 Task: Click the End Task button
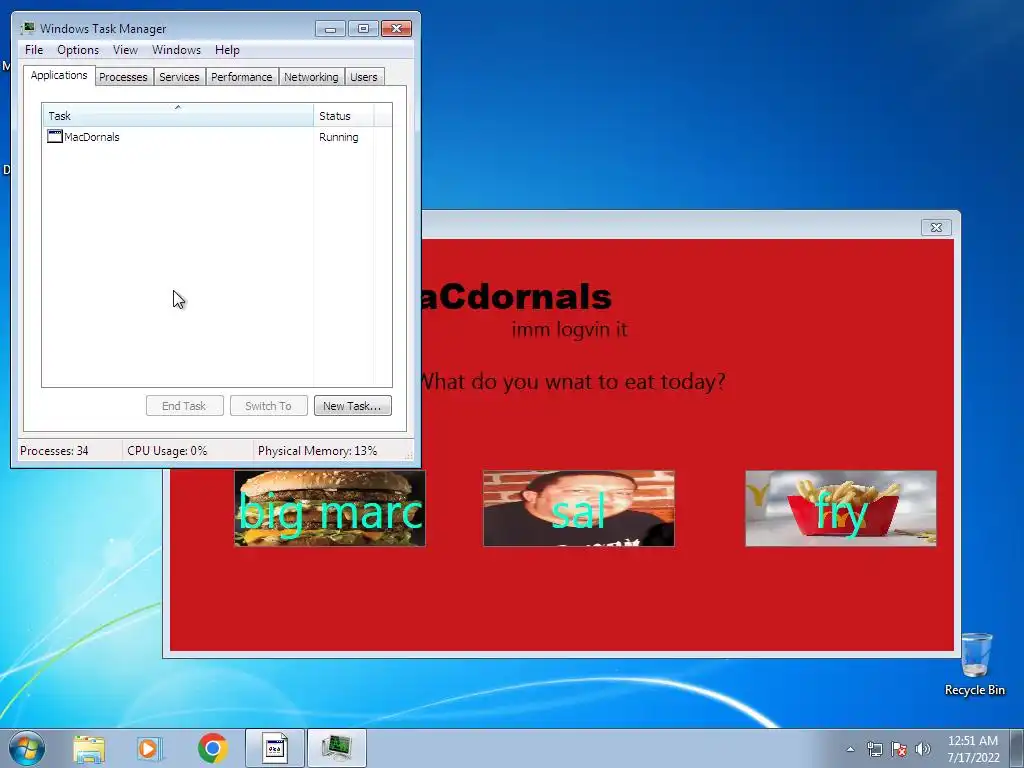[185, 406]
